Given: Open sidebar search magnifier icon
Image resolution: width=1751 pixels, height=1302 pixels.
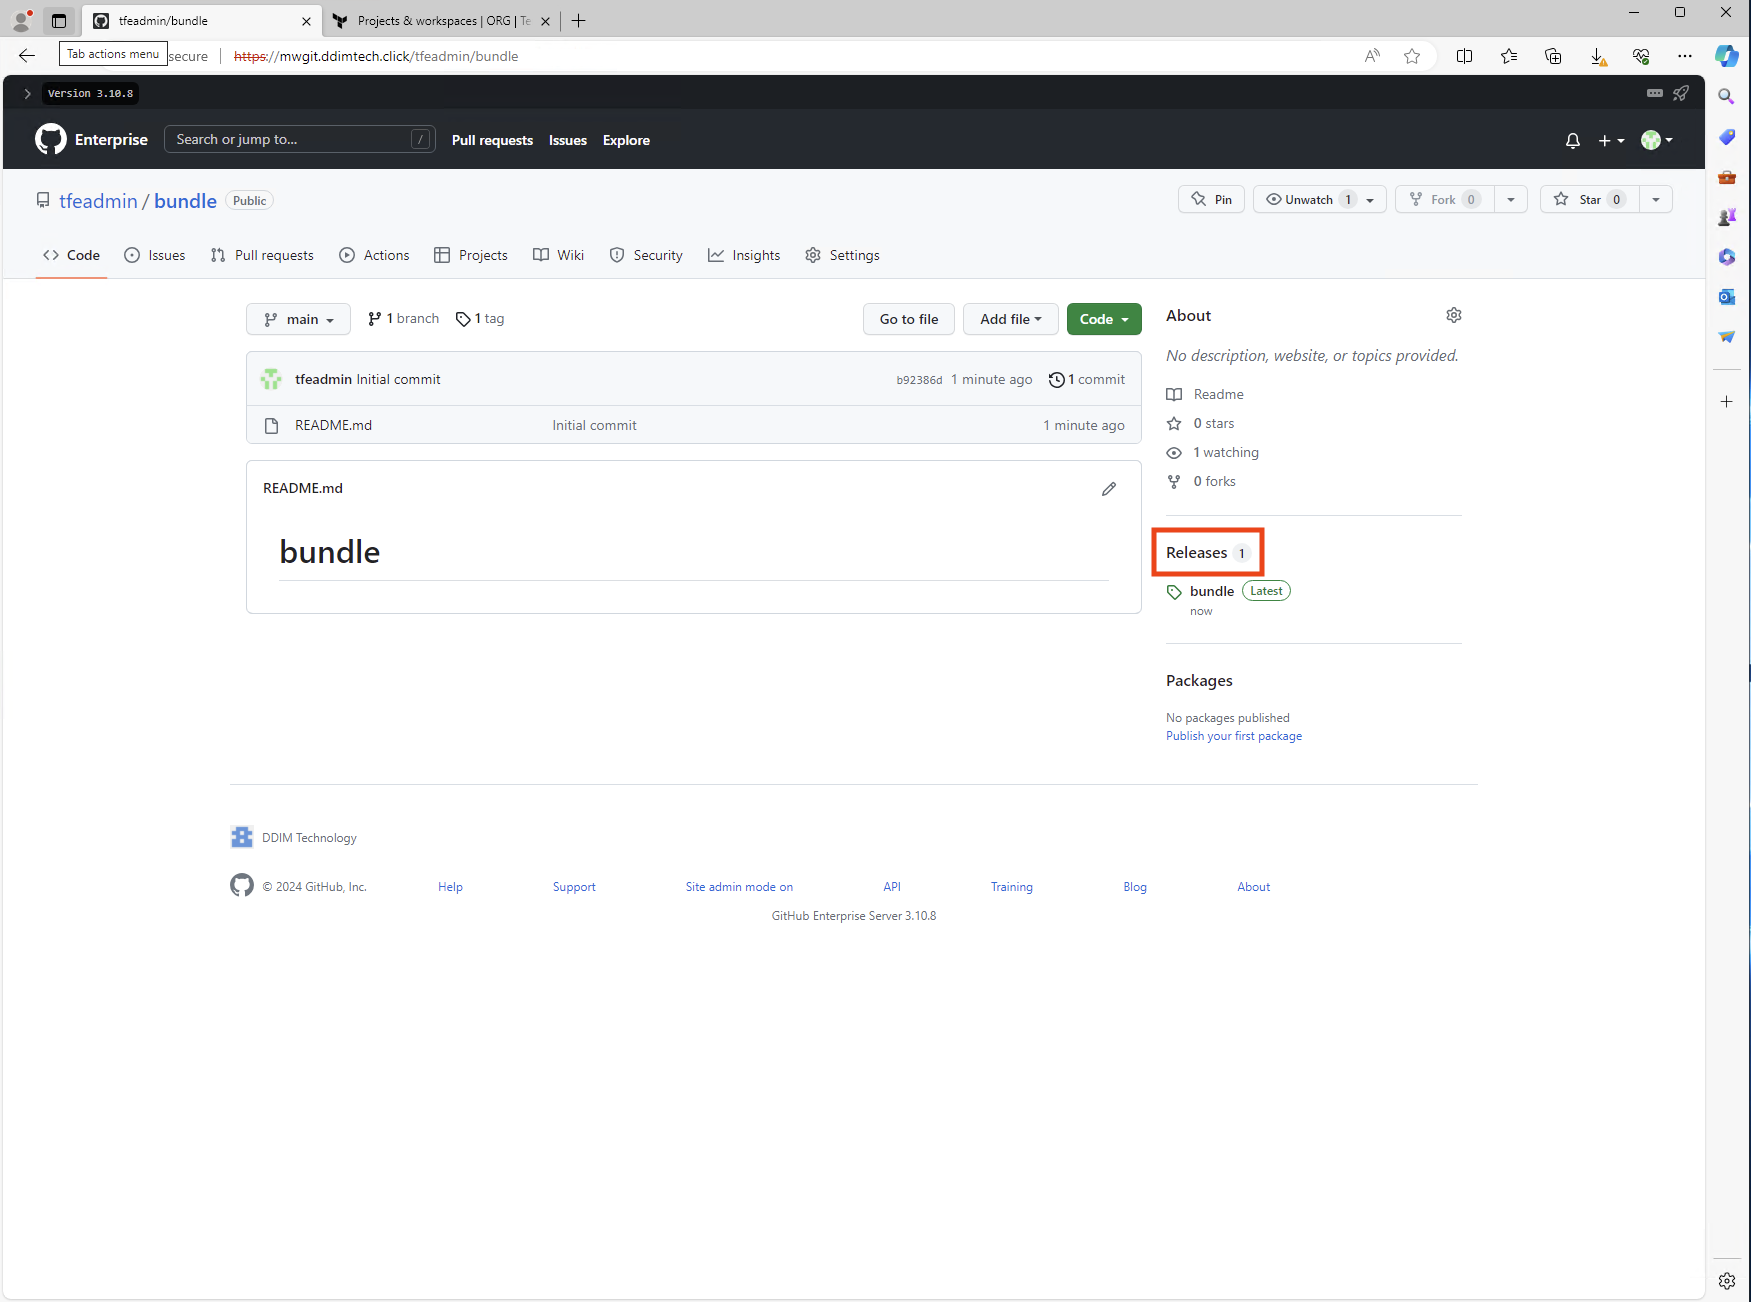Looking at the screenshot, I should [1726, 97].
